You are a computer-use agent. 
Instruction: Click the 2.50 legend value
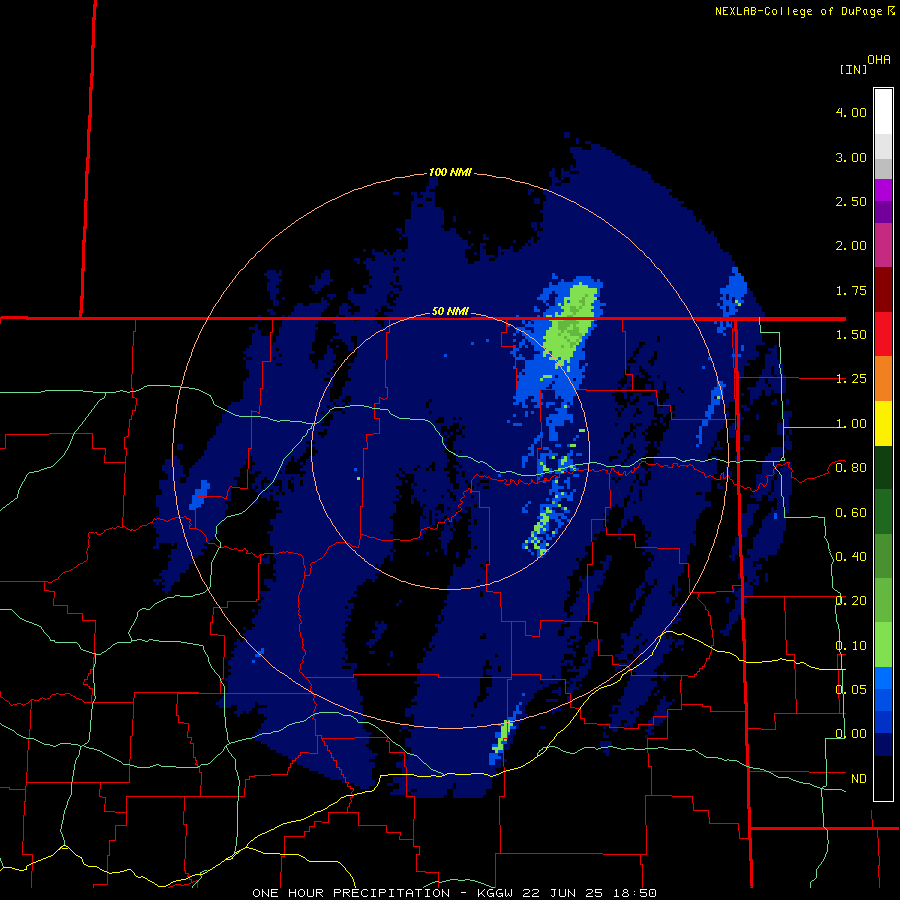point(851,201)
